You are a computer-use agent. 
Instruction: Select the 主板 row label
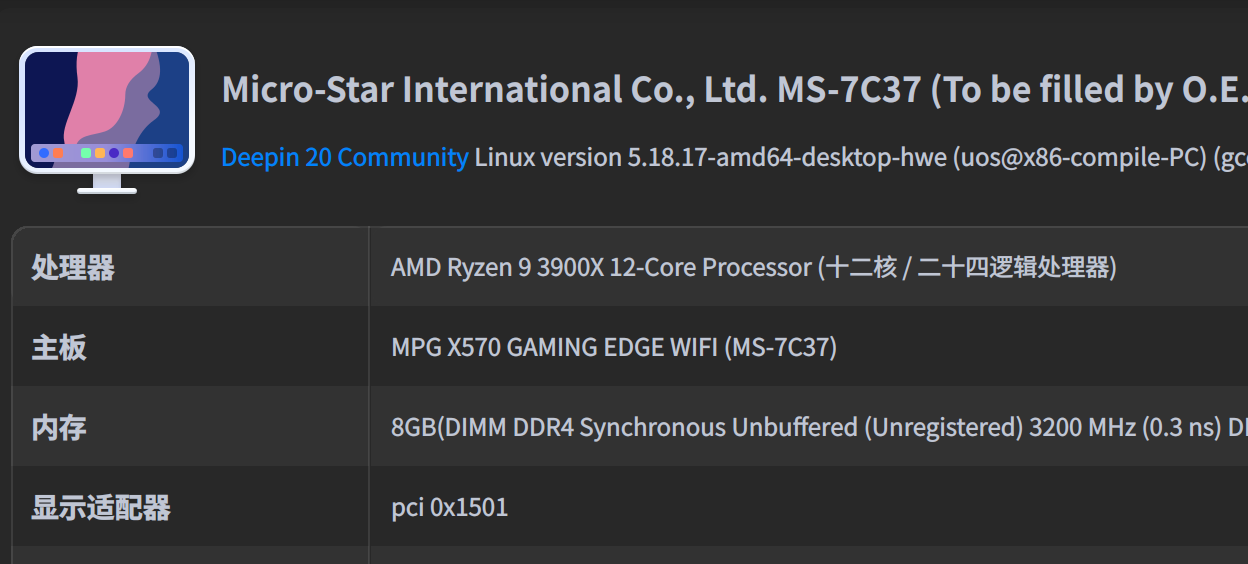59,348
